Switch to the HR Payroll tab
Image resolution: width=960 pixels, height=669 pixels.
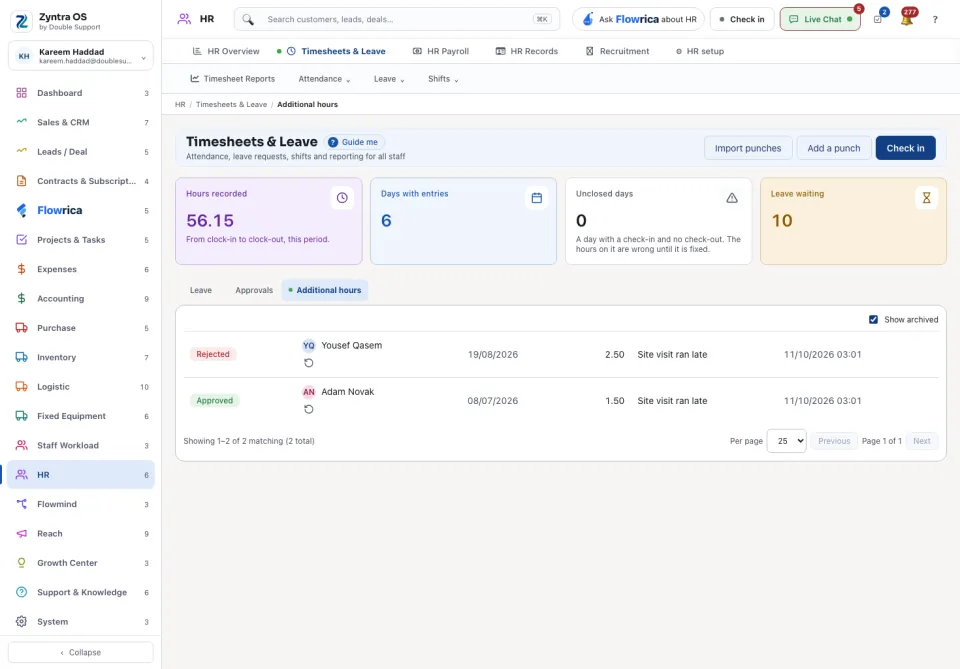[441, 51]
